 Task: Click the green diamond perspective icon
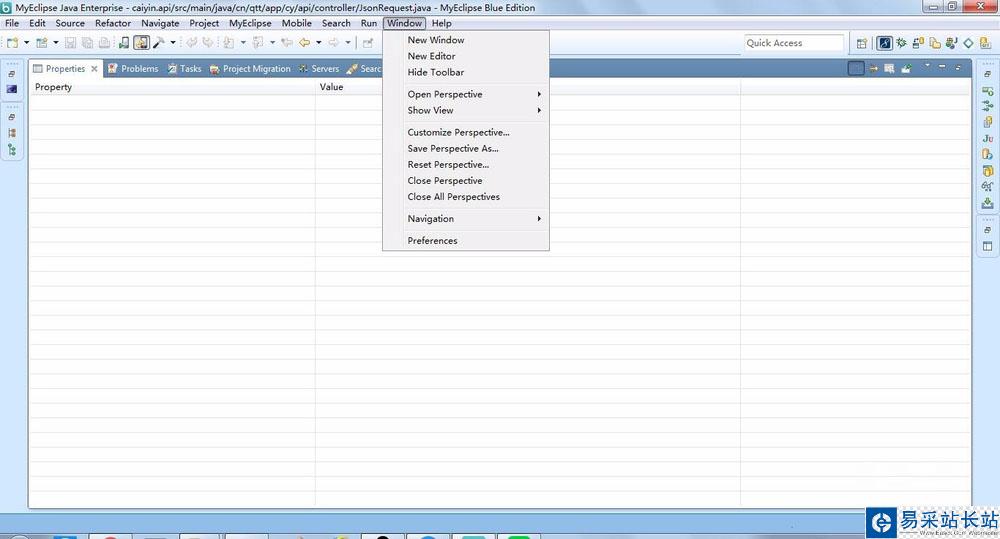[968, 43]
